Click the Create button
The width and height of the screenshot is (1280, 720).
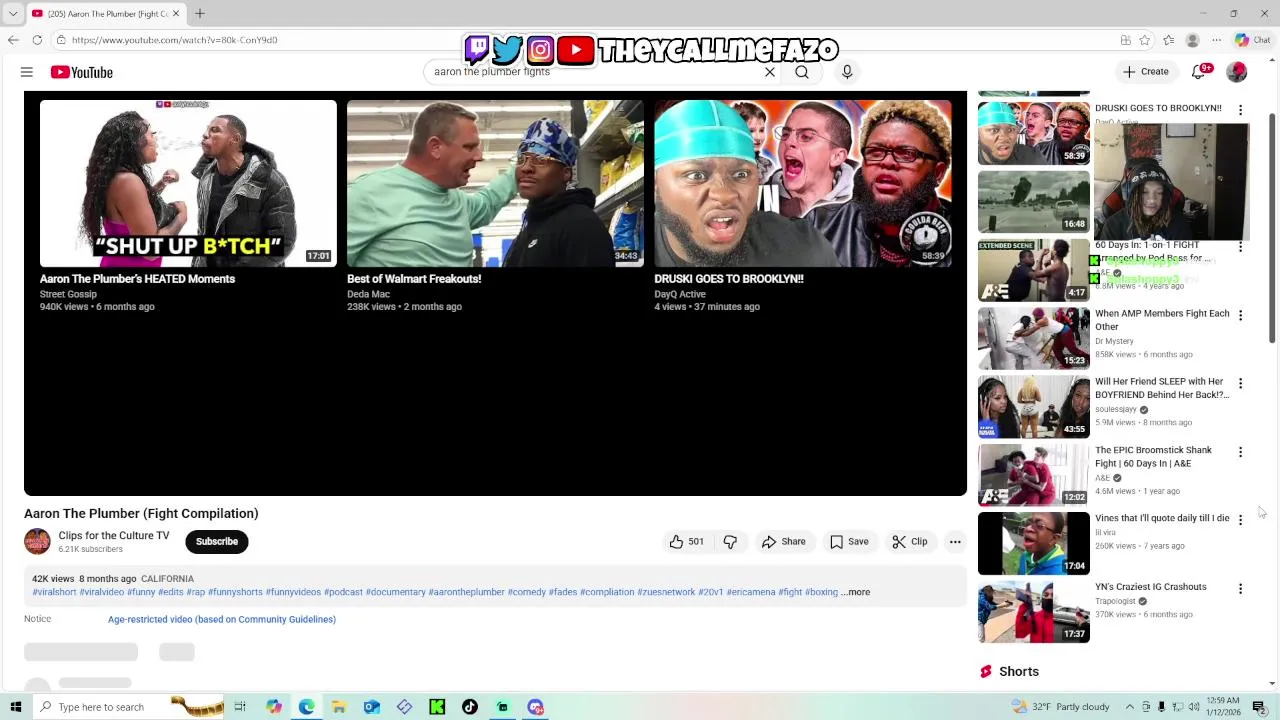[1146, 72]
